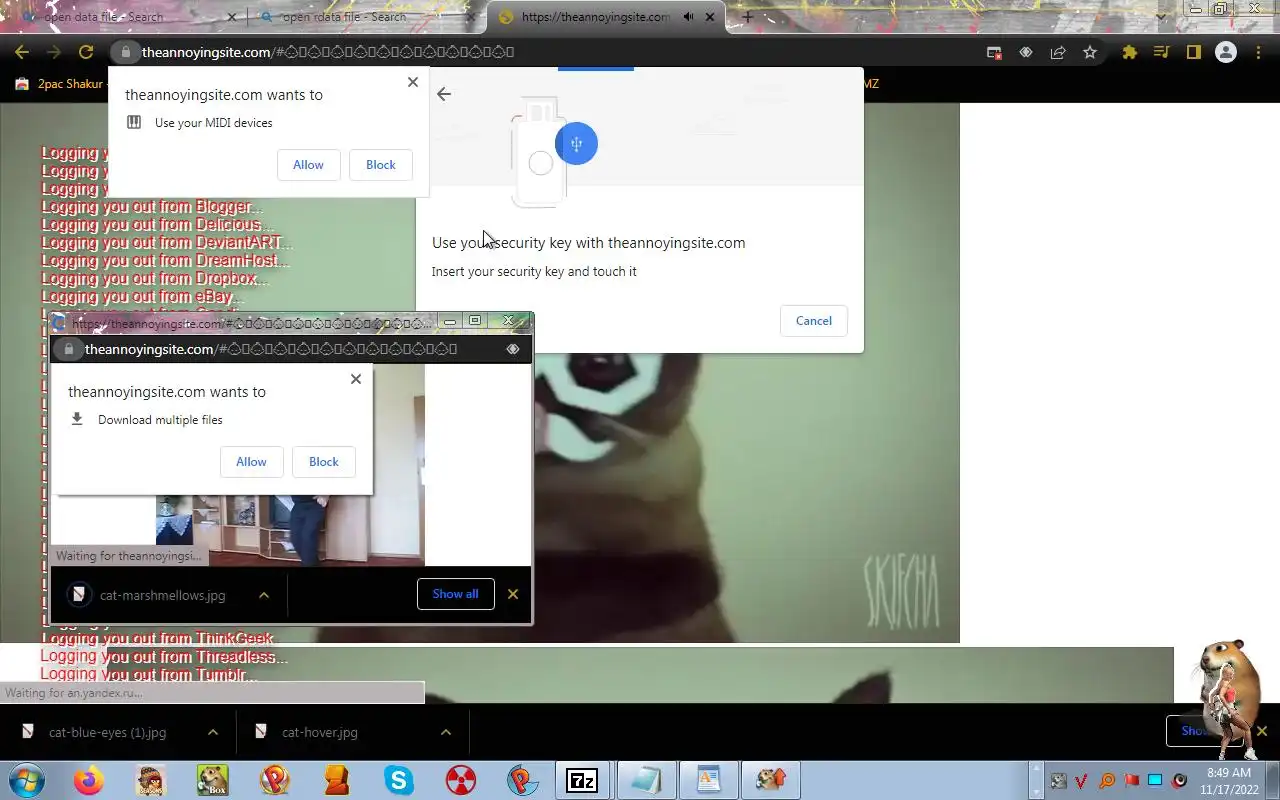This screenshot has height=800, width=1280.
Task: Click the magnifier icon in system tray
Action: coord(1107,781)
